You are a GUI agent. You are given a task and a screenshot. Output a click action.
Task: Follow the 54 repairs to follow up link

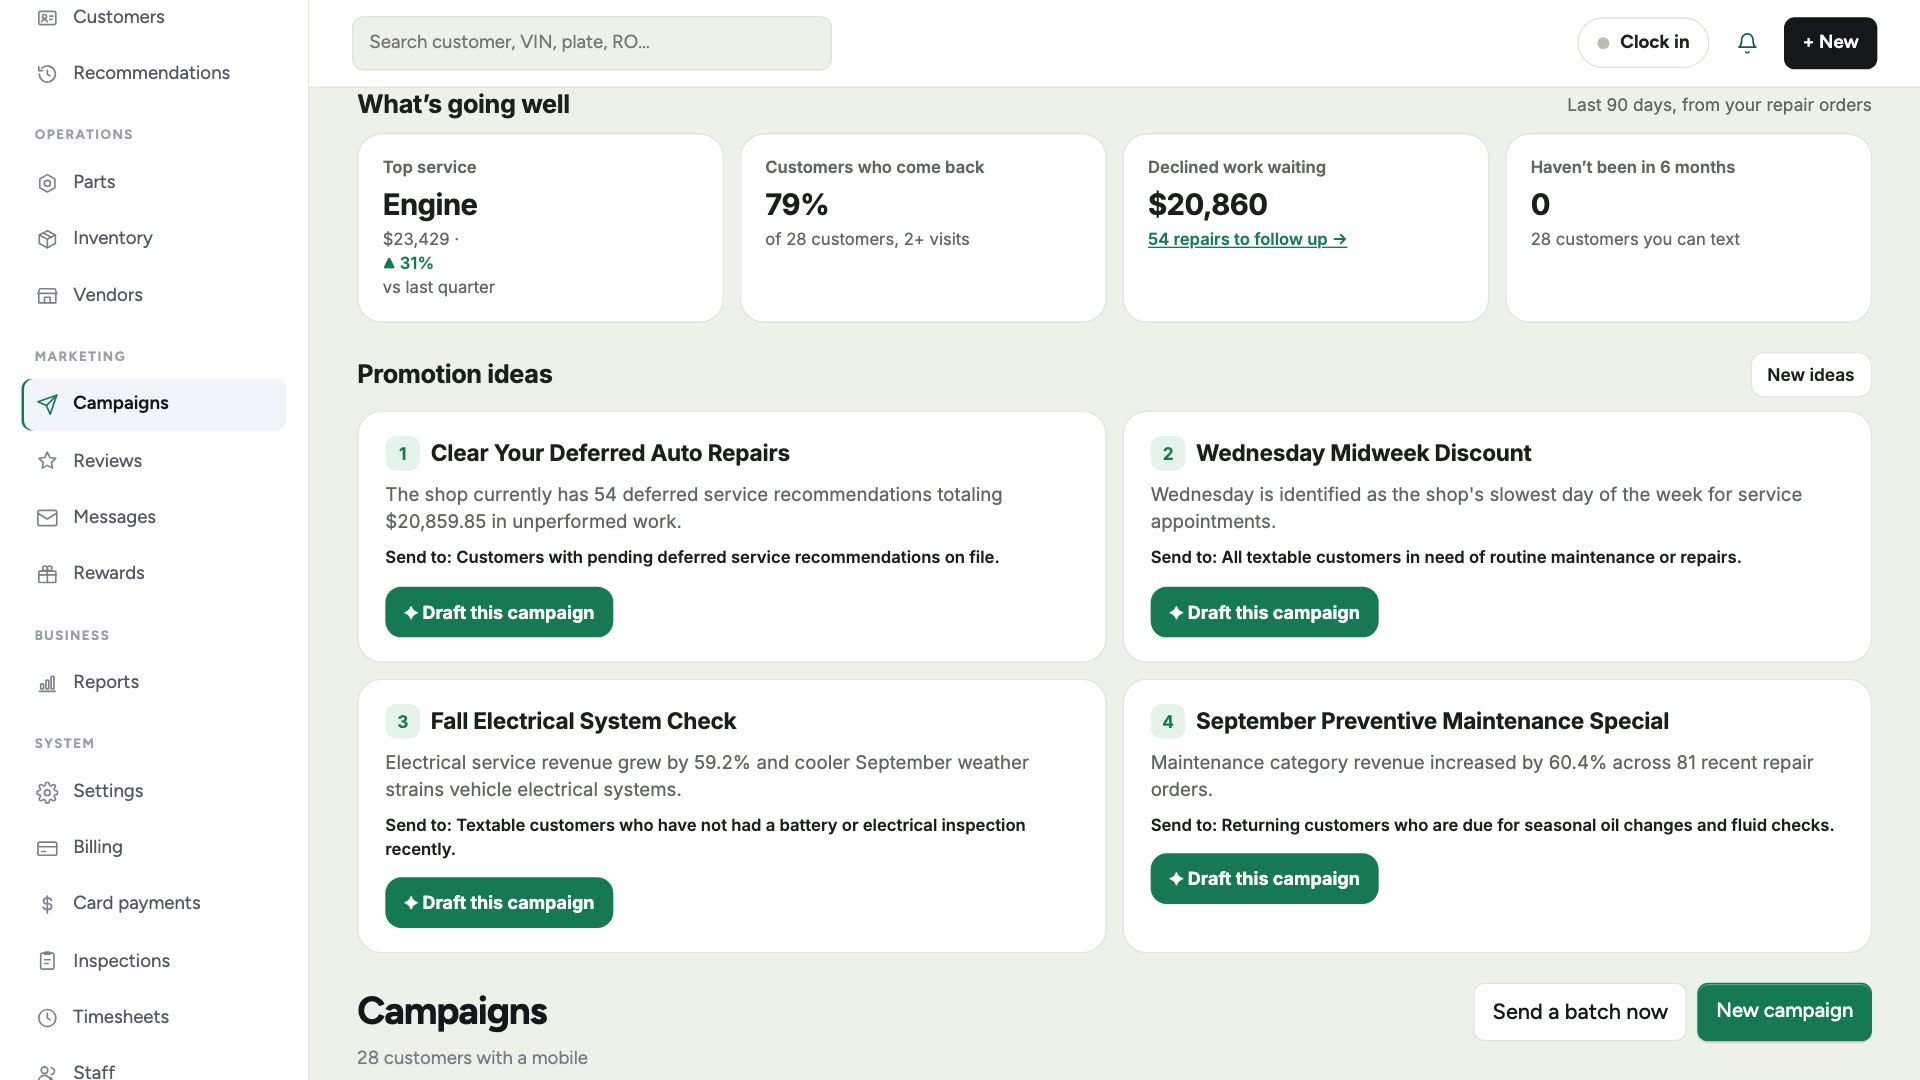[x=1247, y=239]
